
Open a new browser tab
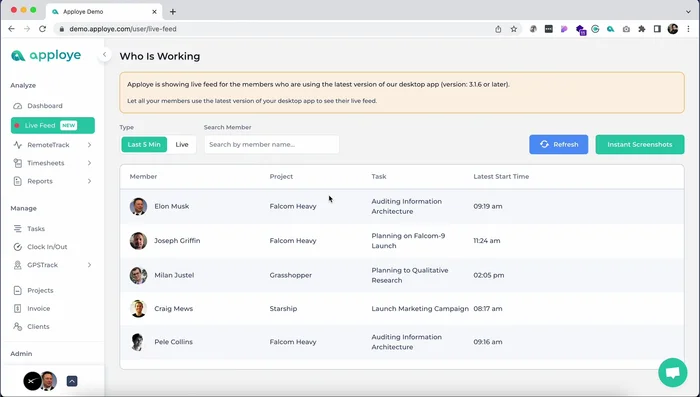[x=173, y=12]
